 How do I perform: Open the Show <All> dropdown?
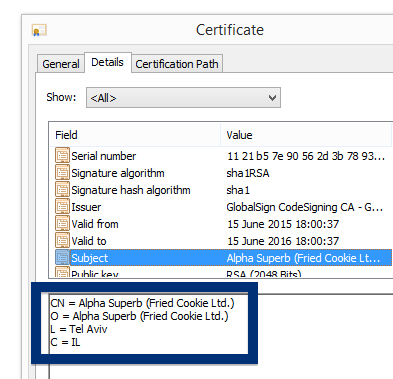coord(183,98)
